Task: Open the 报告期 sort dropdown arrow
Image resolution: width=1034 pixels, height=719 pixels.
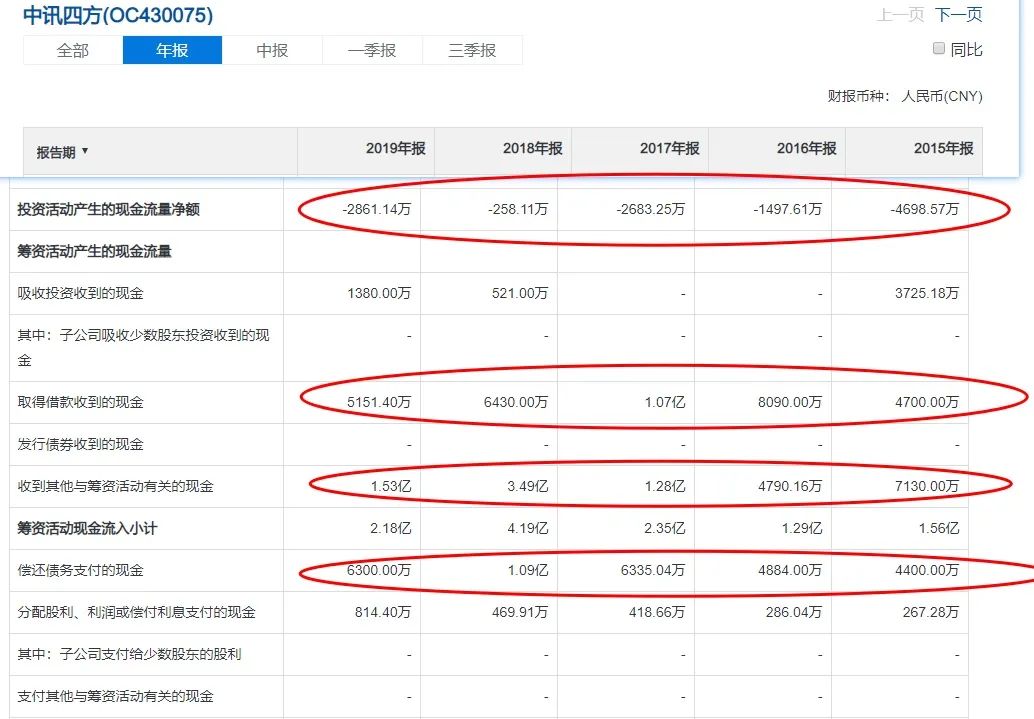Action: (x=84, y=152)
